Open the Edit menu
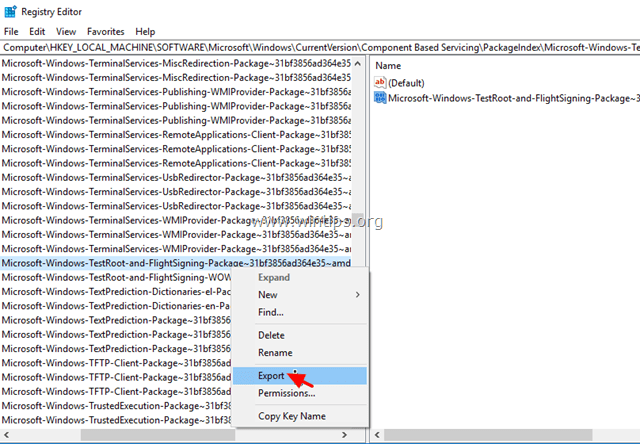Viewport: 640px width, 444px height. [37, 31]
